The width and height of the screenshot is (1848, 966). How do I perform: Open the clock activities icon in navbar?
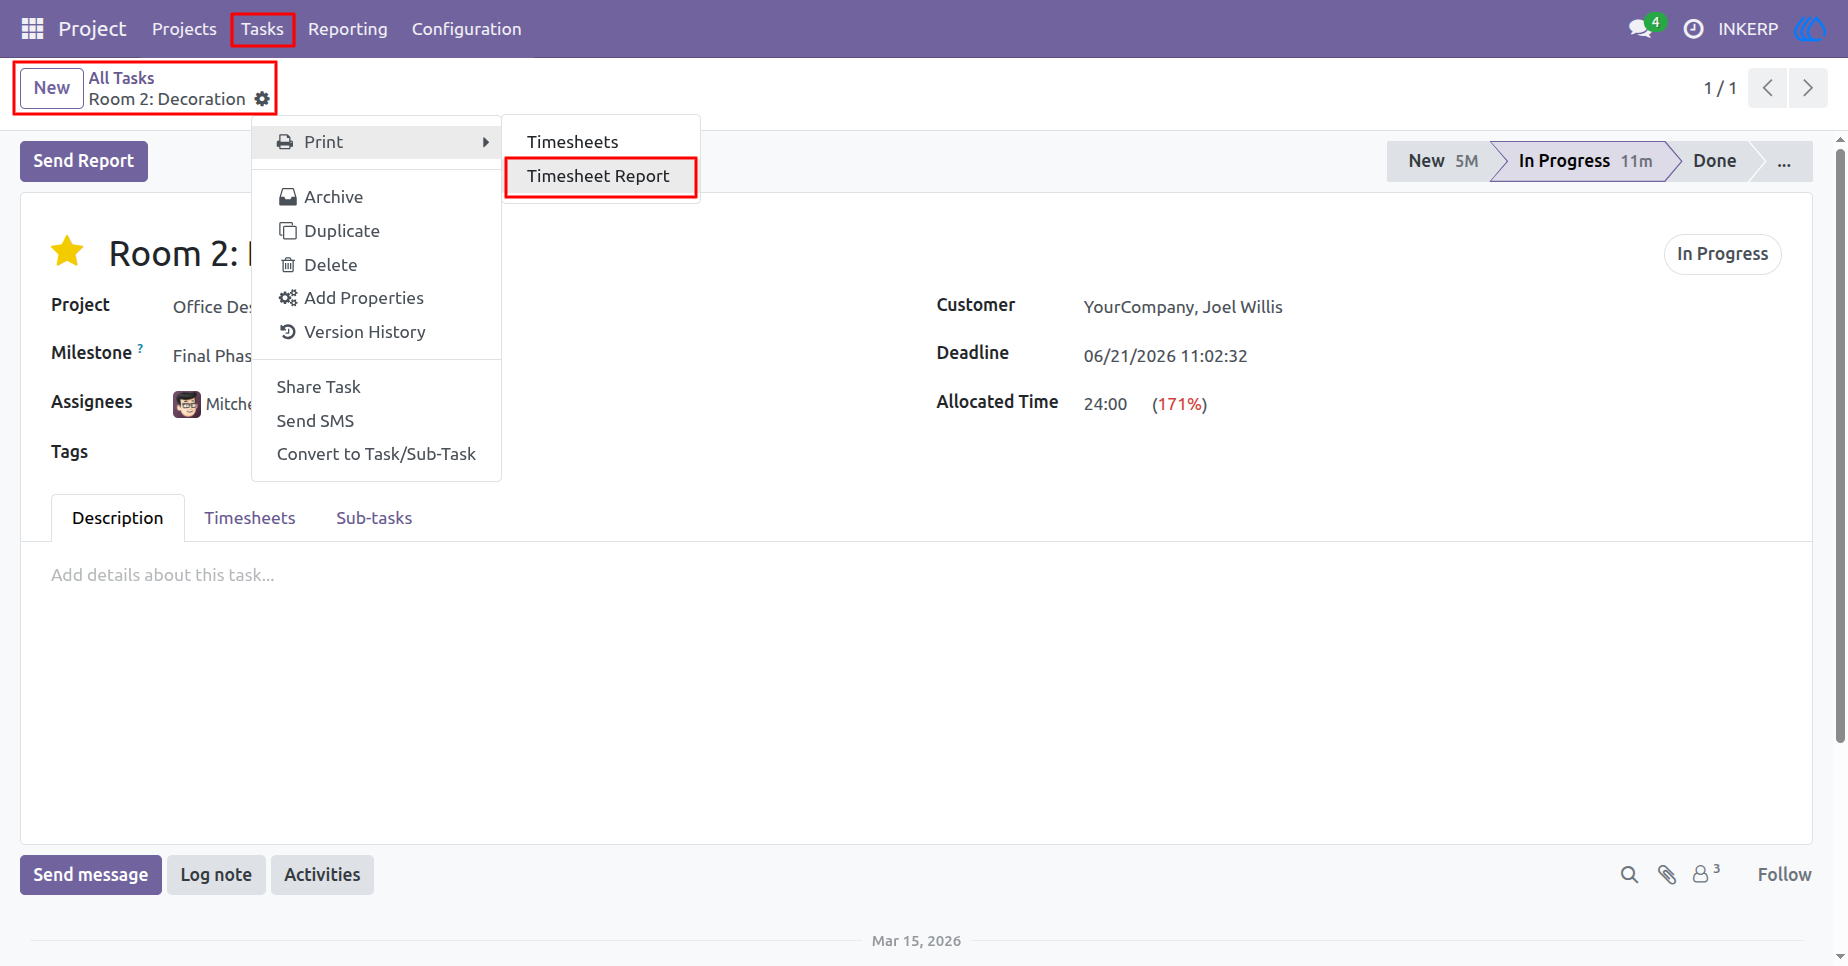tap(1693, 29)
